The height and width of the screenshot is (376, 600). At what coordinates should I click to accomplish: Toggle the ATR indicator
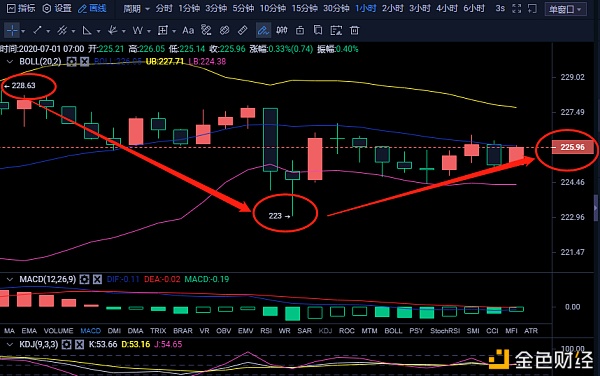531,331
